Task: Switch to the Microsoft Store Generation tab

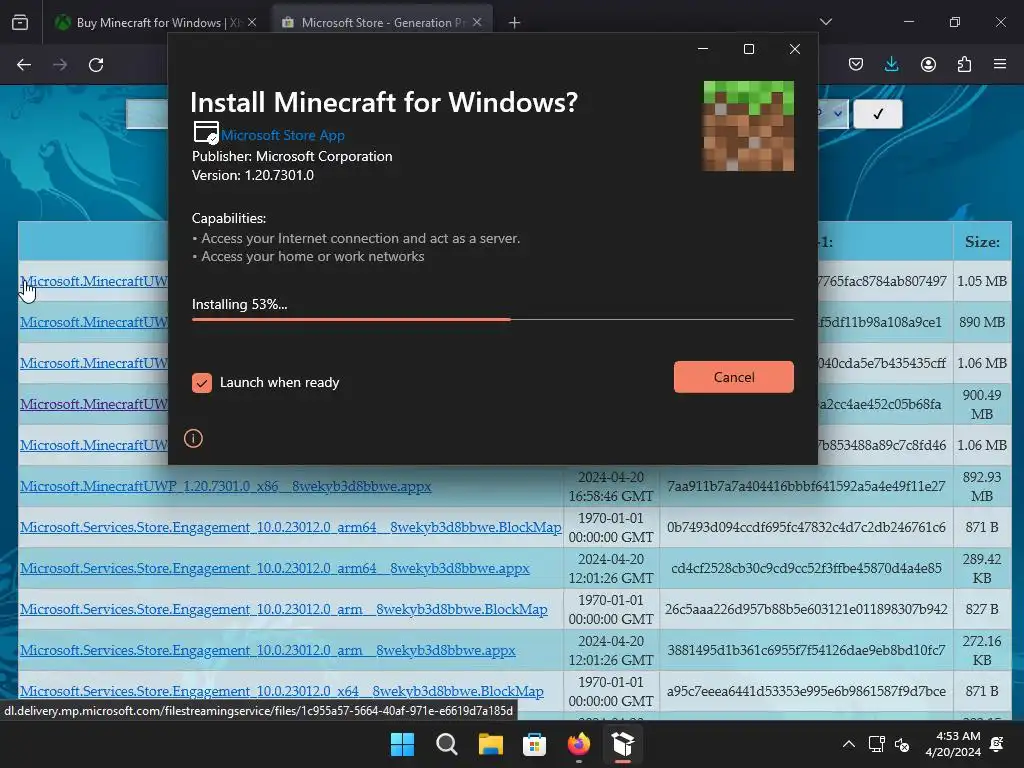Action: 382,22
